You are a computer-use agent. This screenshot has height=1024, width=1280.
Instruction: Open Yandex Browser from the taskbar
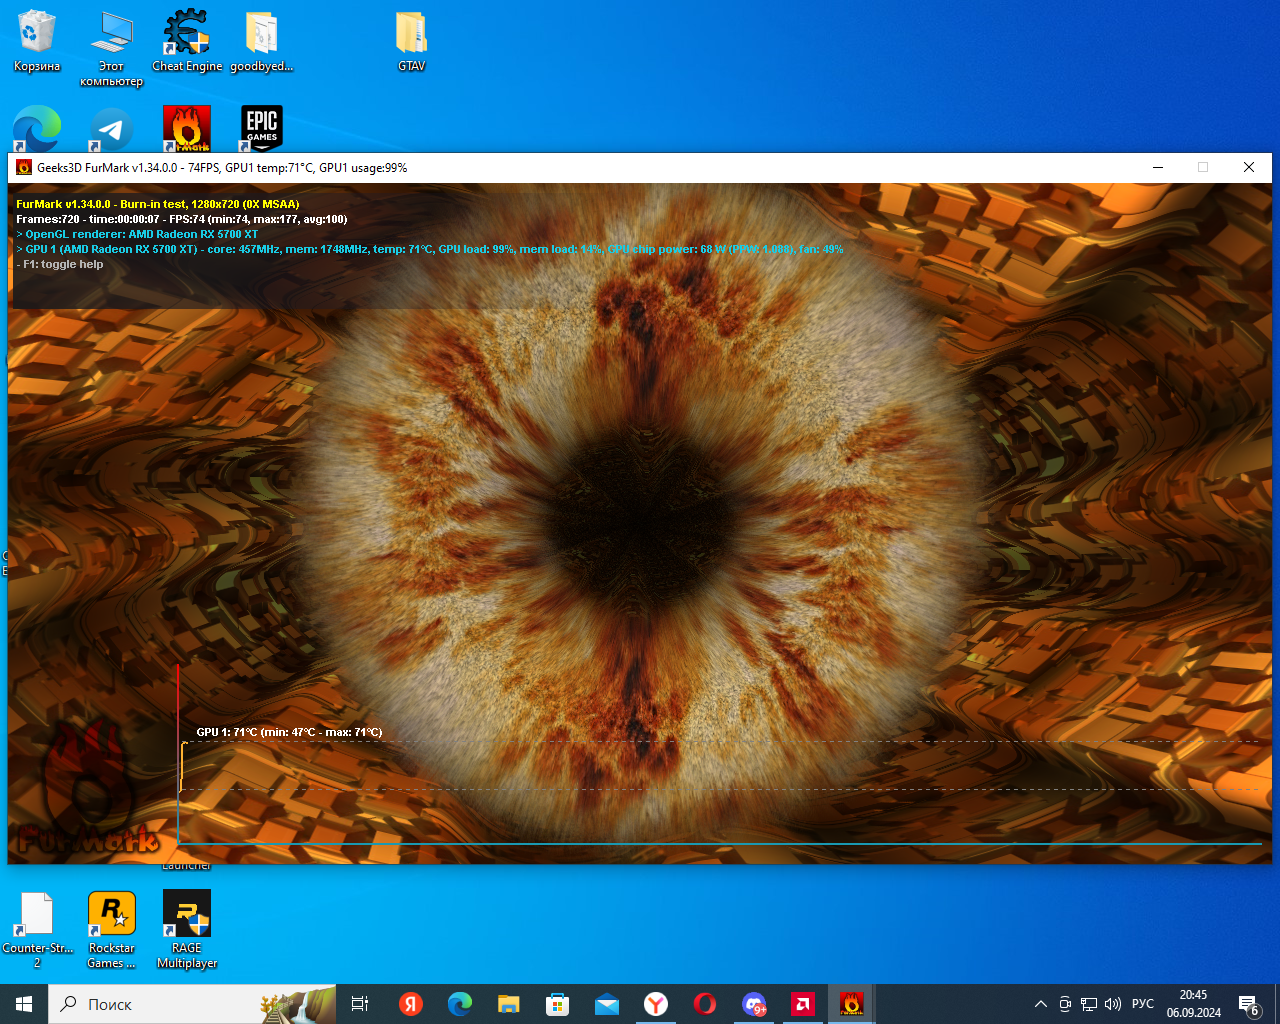click(655, 1004)
